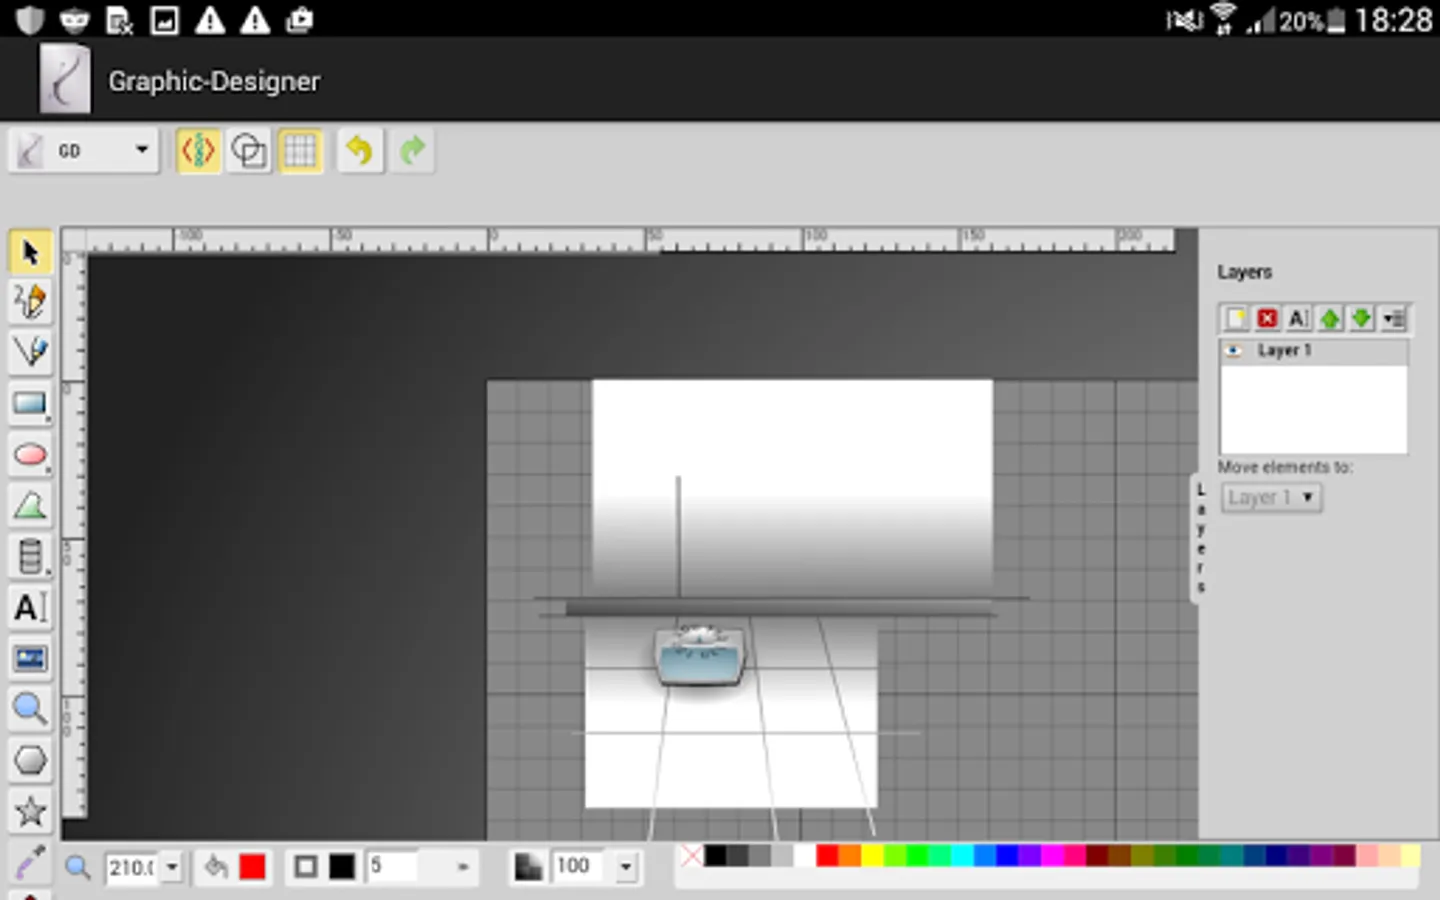The height and width of the screenshot is (900, 1440).
Task: Pick magenta from the color palette
Action: [x=1053, y=855]
